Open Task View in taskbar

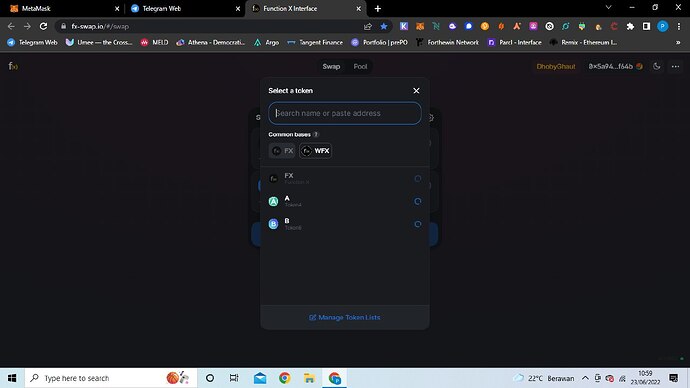[234, 378]
